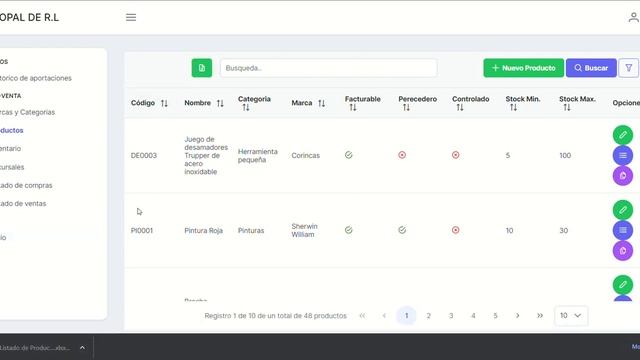The image size is (640, 360).
Task: Sort by Código column arrows
Action: click(164, 103)
